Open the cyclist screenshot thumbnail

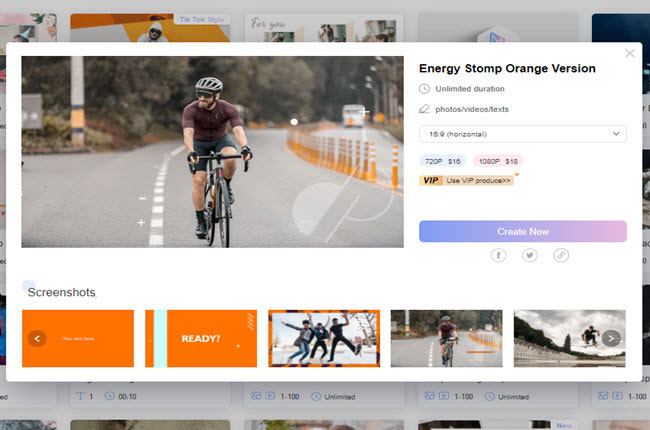click(446, 338)
